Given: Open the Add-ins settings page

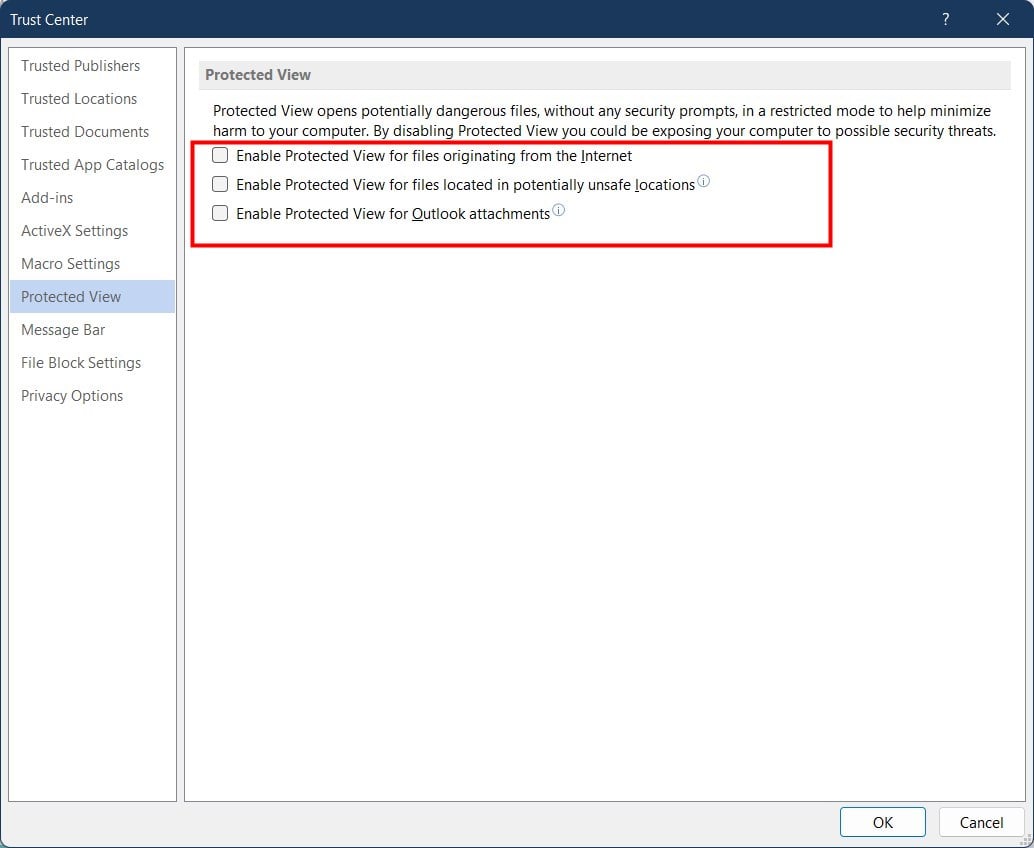Looking at the screenshot, I should tap(92, 198).
